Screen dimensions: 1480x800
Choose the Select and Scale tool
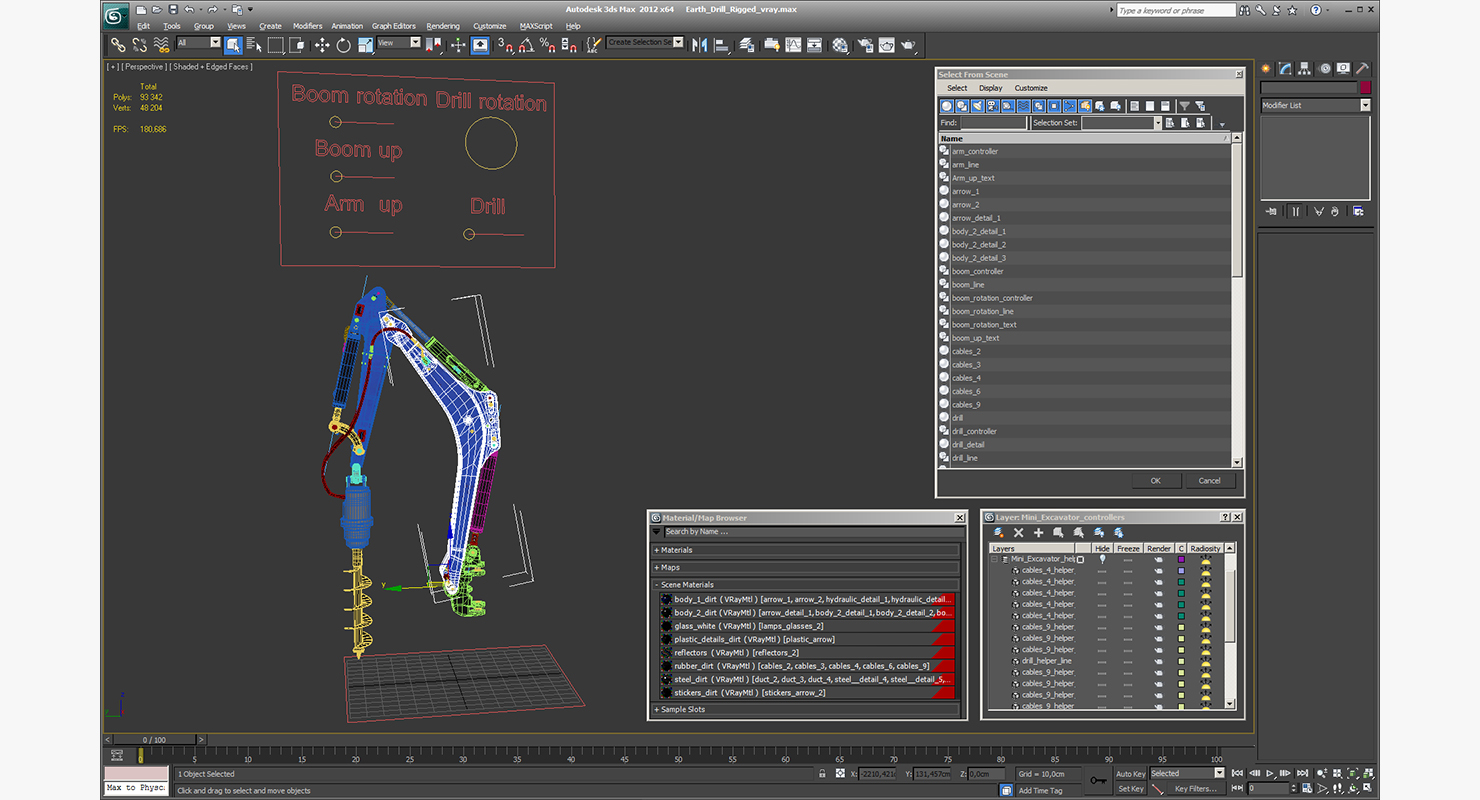click(x=366, y=45)
